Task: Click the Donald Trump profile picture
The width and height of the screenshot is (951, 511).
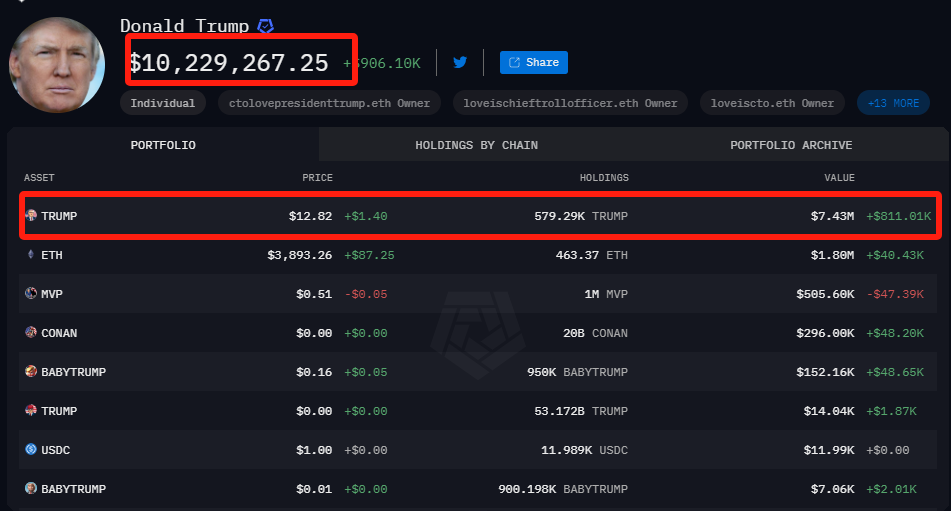Action: (57, 65)
